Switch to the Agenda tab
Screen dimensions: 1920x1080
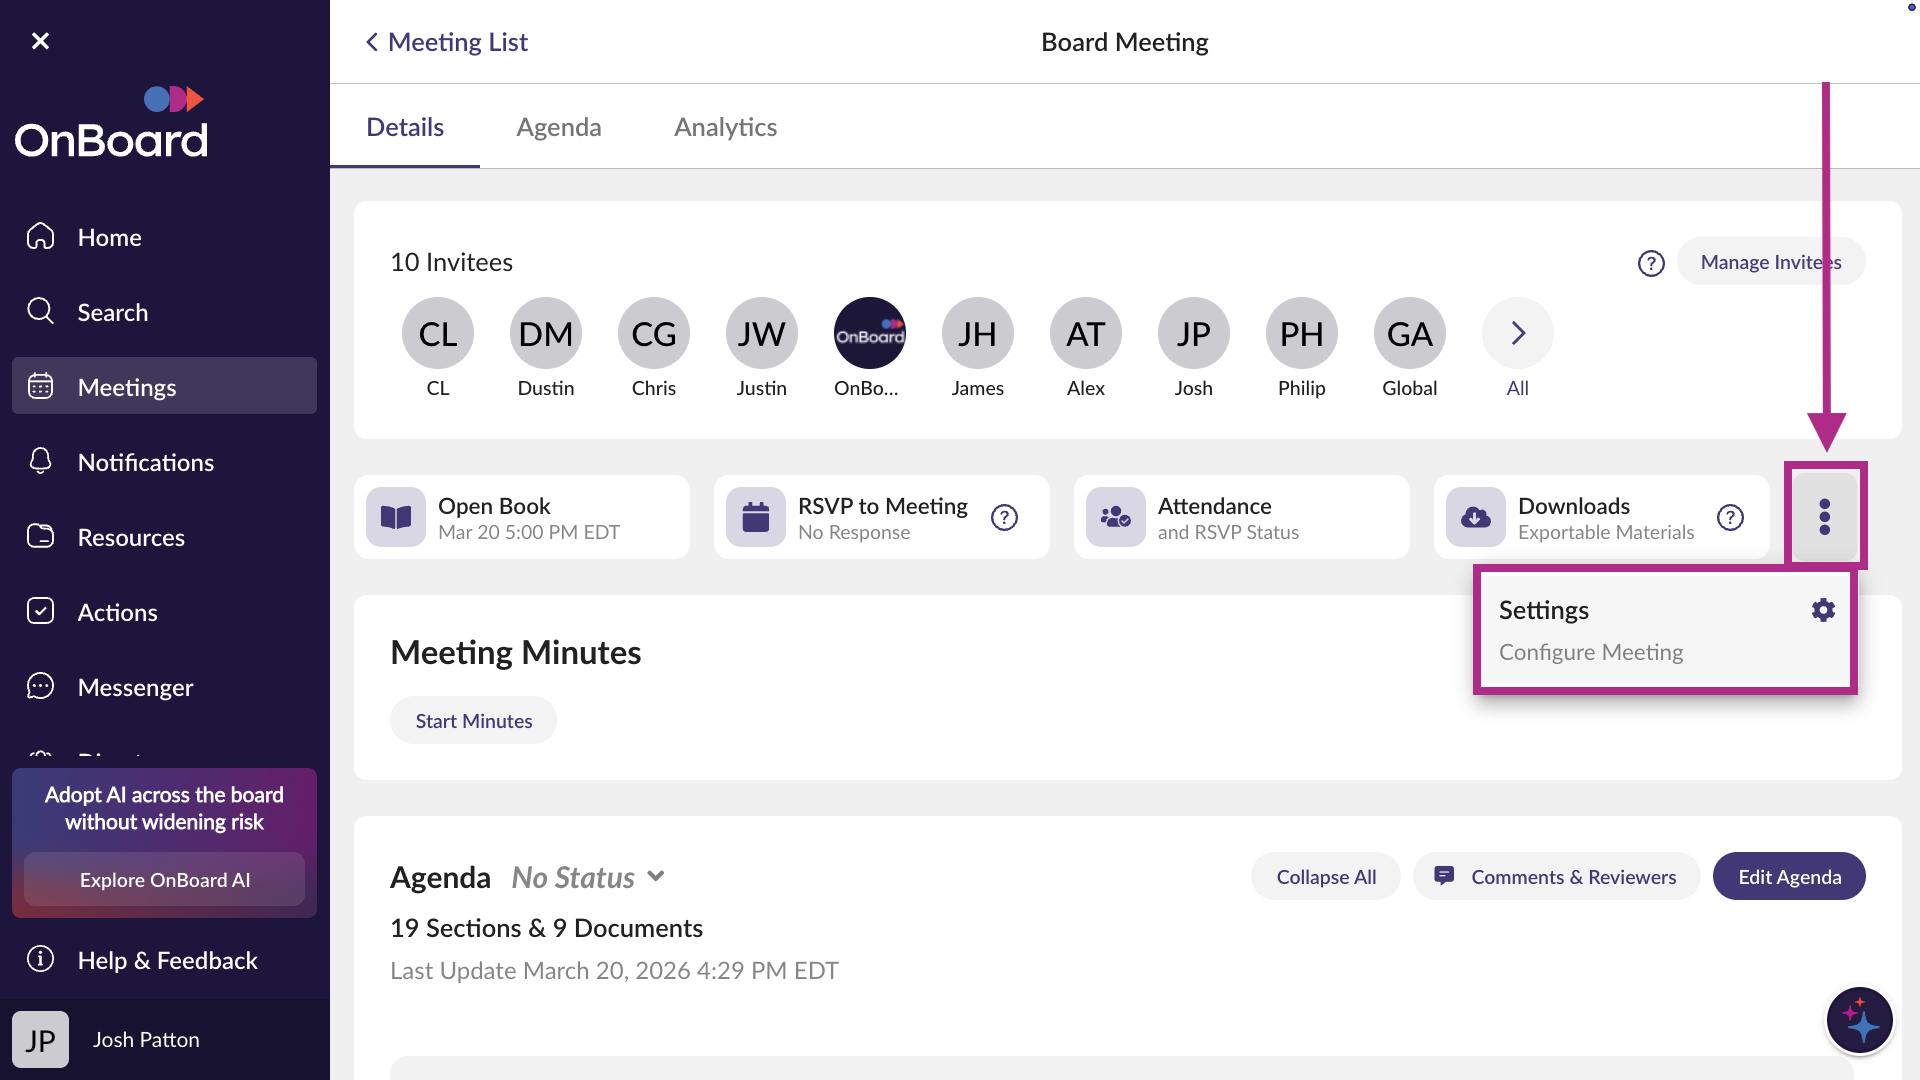pyautogui.click(x=558, y=127)
